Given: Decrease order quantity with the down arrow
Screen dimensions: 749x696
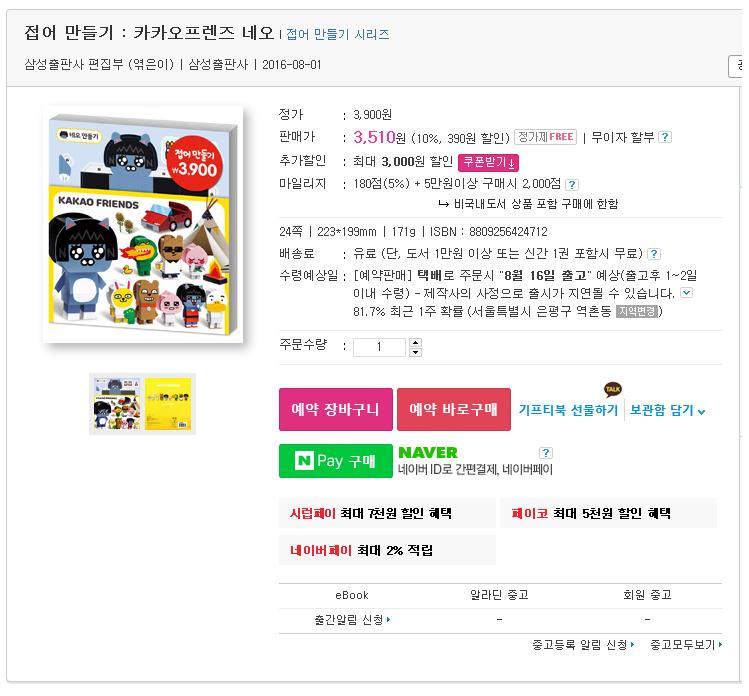Looking at the screenshot, I should pos(415,352).
